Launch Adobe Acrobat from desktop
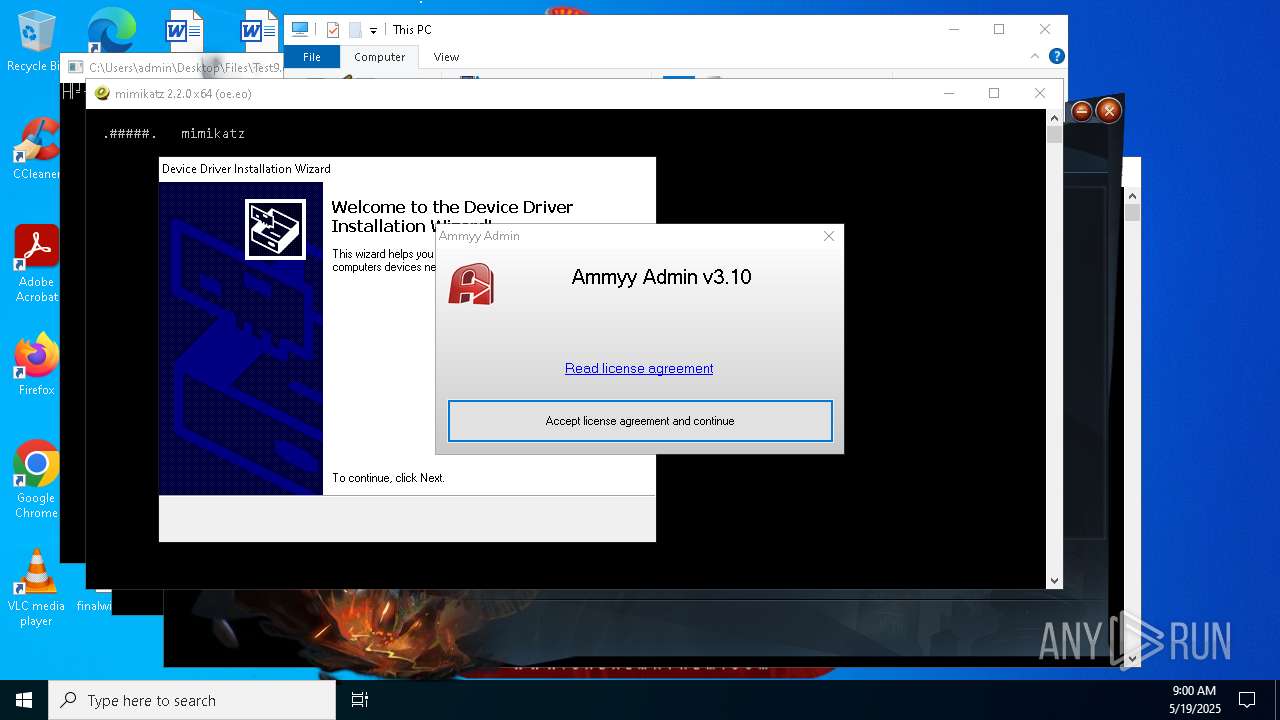Screen dimensions: 1280x720 (x=36, y=264)
